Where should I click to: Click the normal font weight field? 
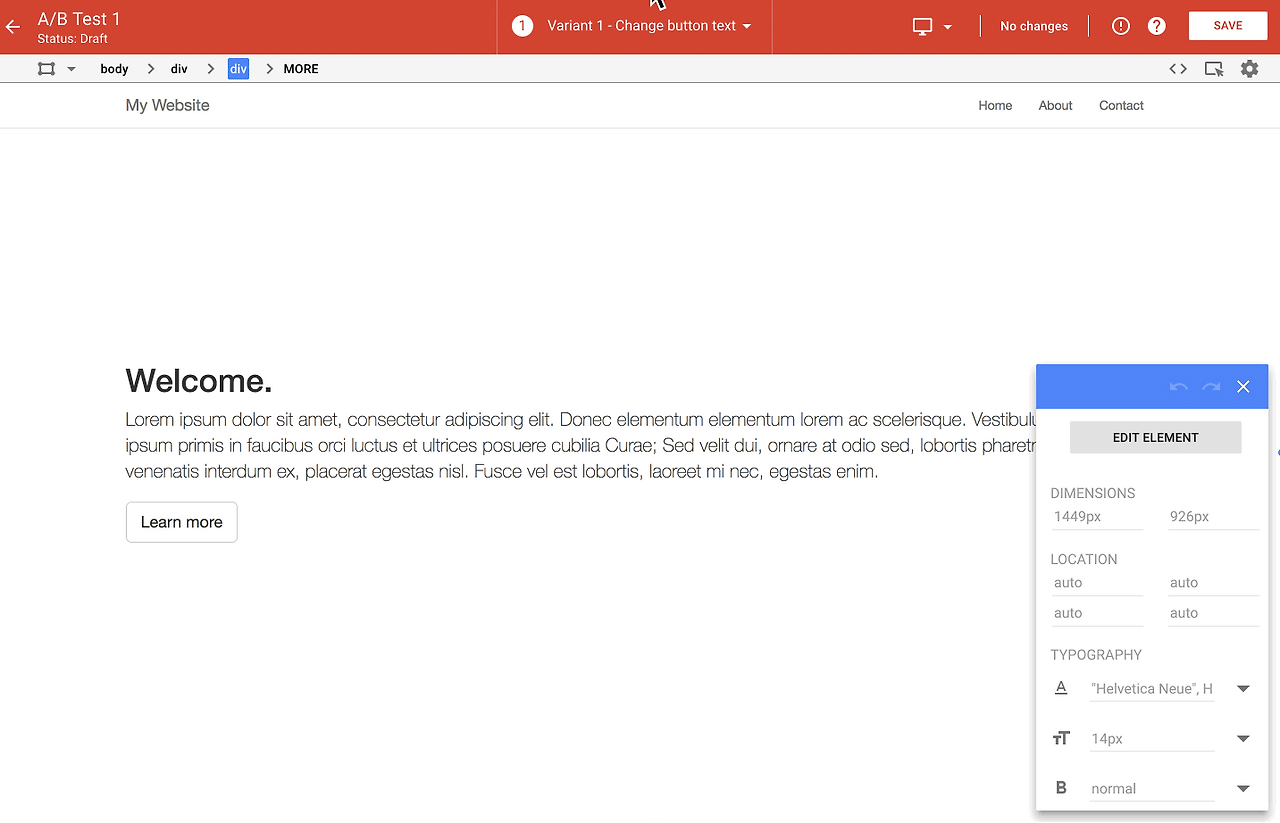[1152, 789]
